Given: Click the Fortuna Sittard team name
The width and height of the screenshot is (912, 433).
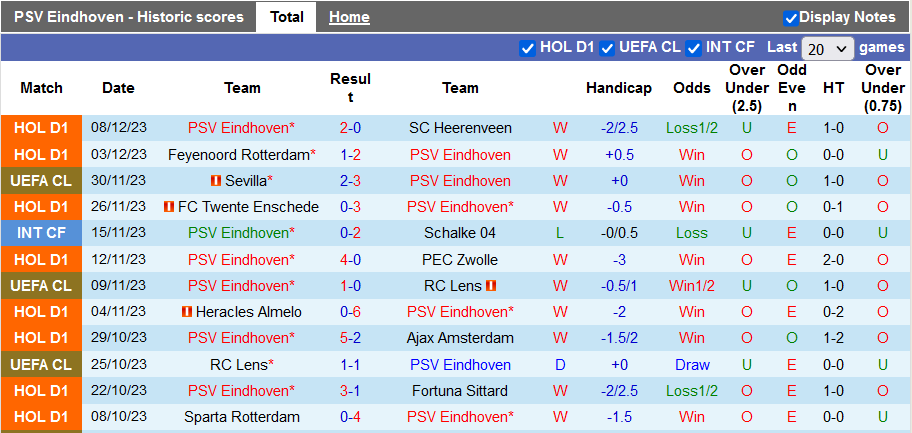Looking at the screenshot, I should pos(460,391).
